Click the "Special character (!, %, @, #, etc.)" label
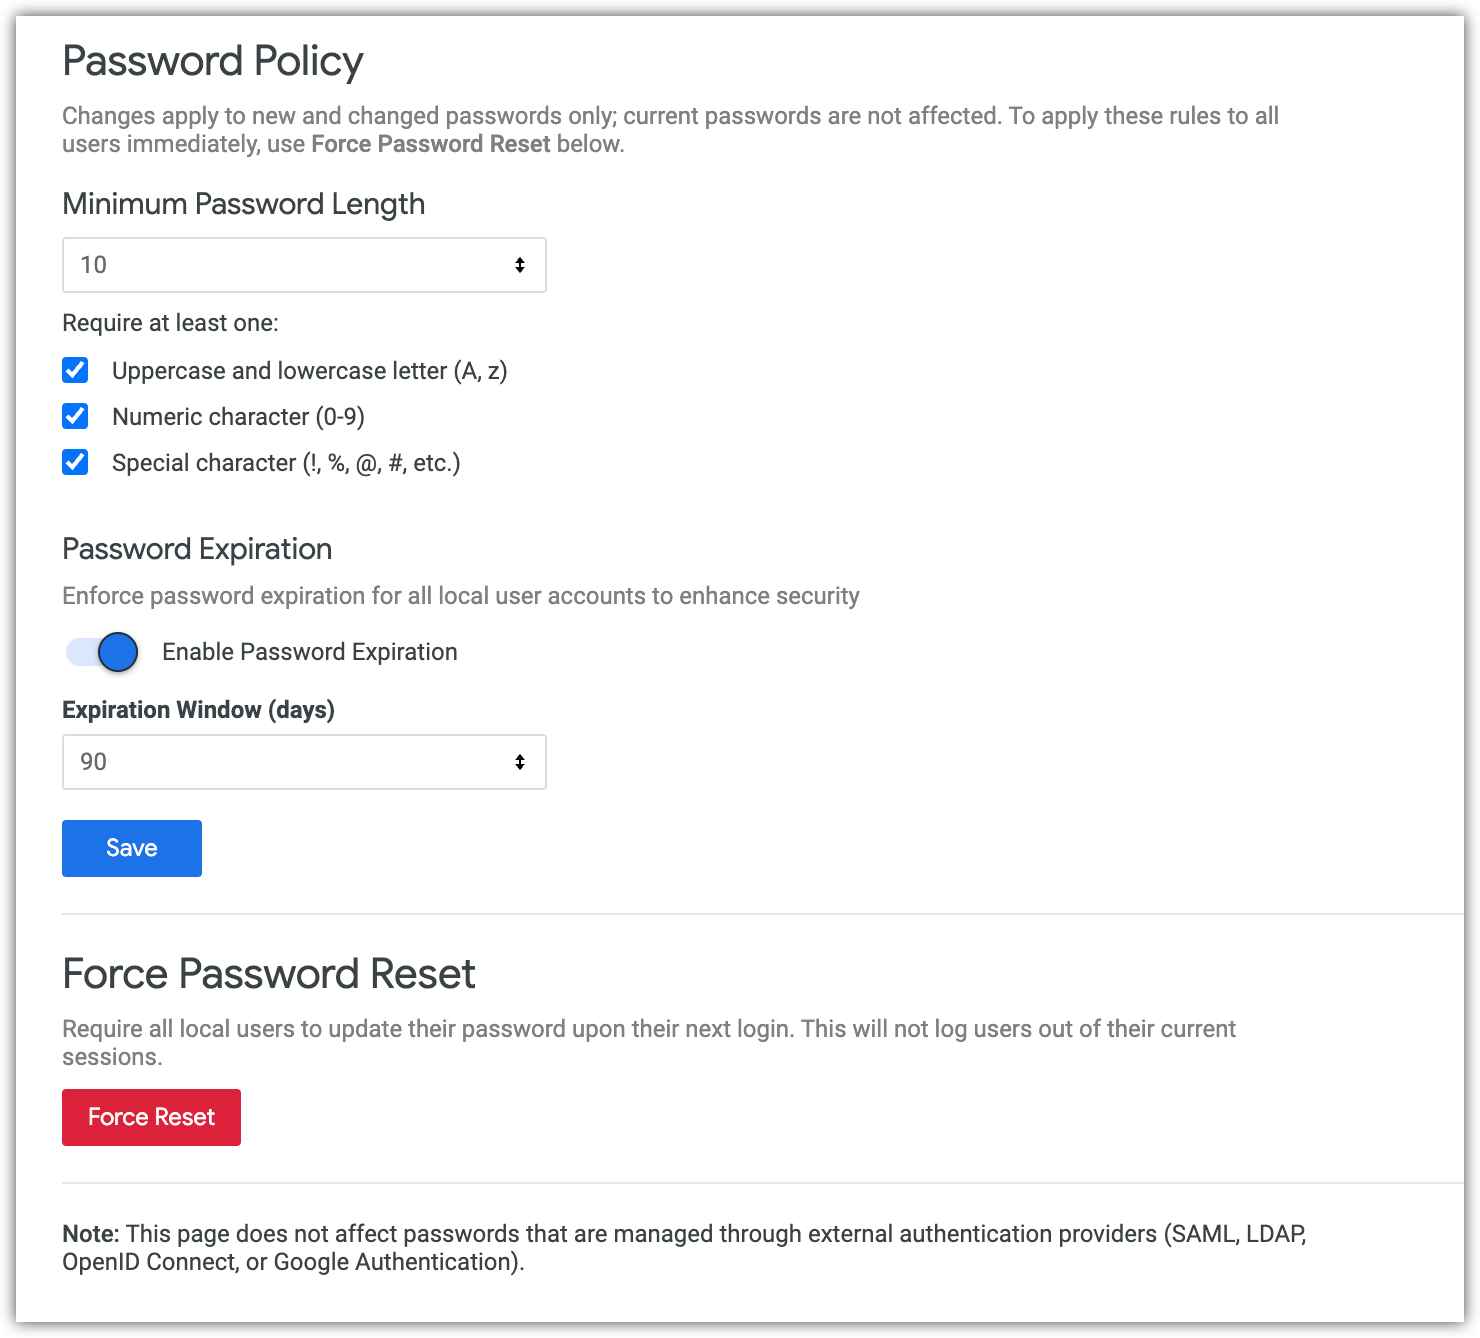 tap(286, 463)
